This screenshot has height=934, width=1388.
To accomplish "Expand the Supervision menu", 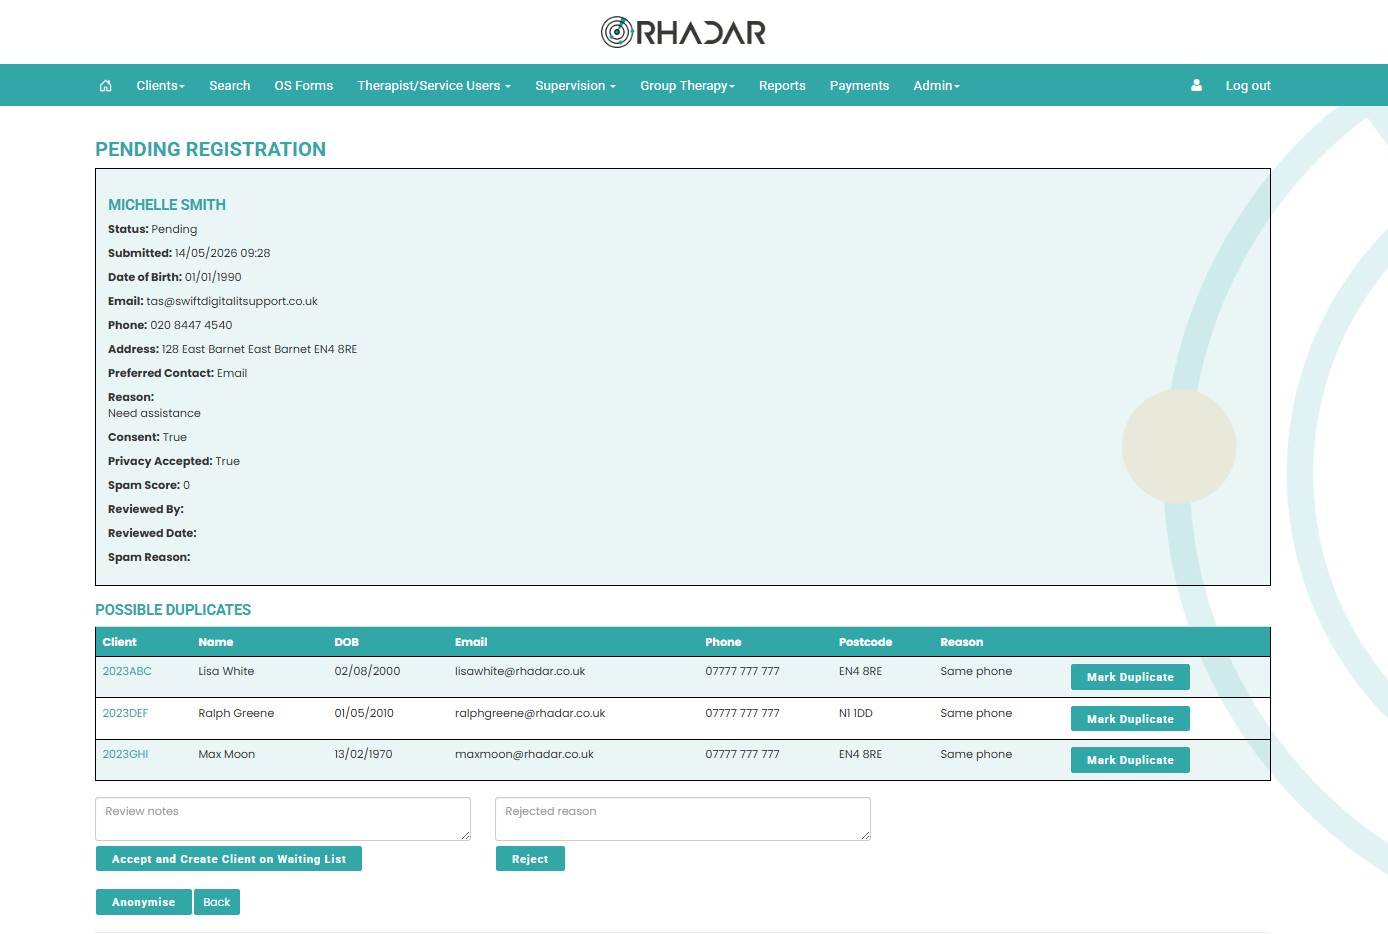I will click(575, 86).
